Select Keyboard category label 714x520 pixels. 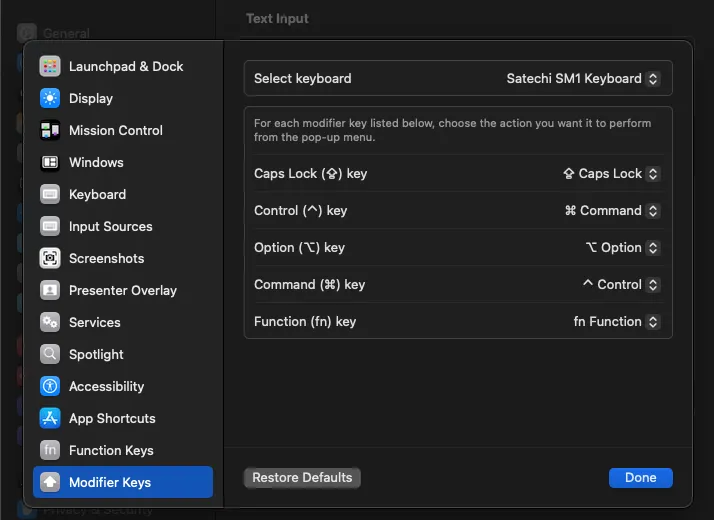[97, 194]
